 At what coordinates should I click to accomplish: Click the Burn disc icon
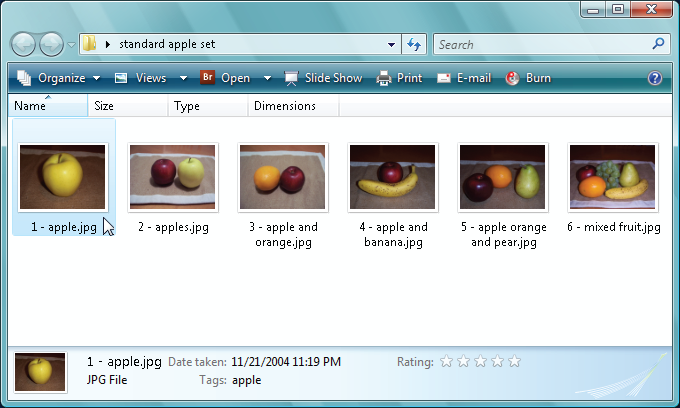tap(512, 78)
